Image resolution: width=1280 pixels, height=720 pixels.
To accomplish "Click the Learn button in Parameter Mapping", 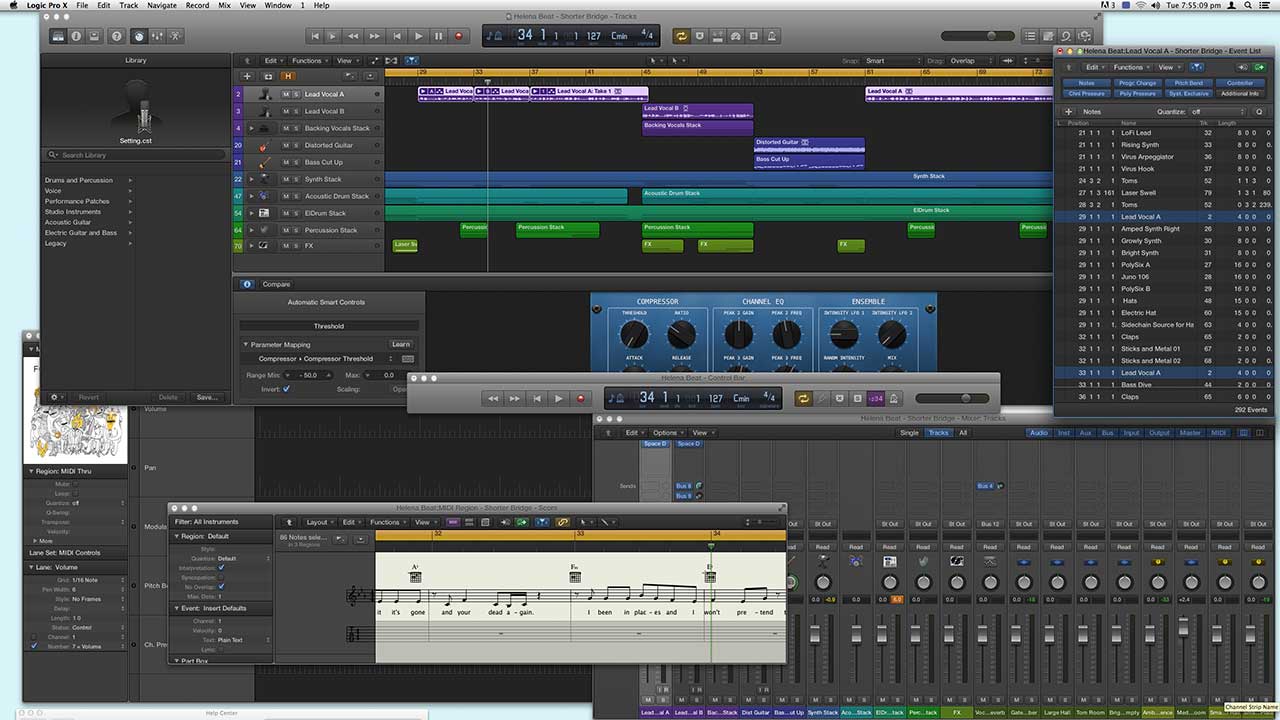I will coord(400,344).
